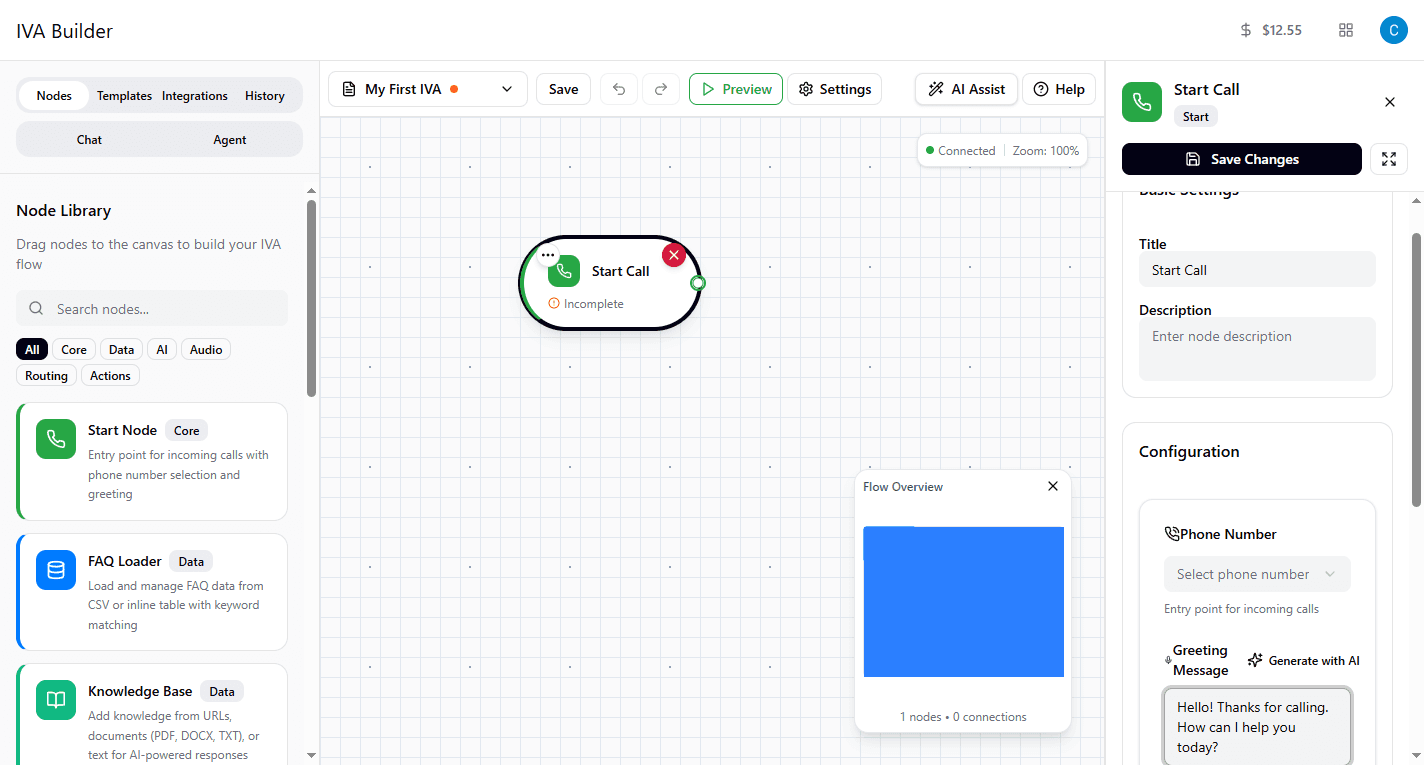Open the Select phone number dropdown

(x=1257, y=573)
